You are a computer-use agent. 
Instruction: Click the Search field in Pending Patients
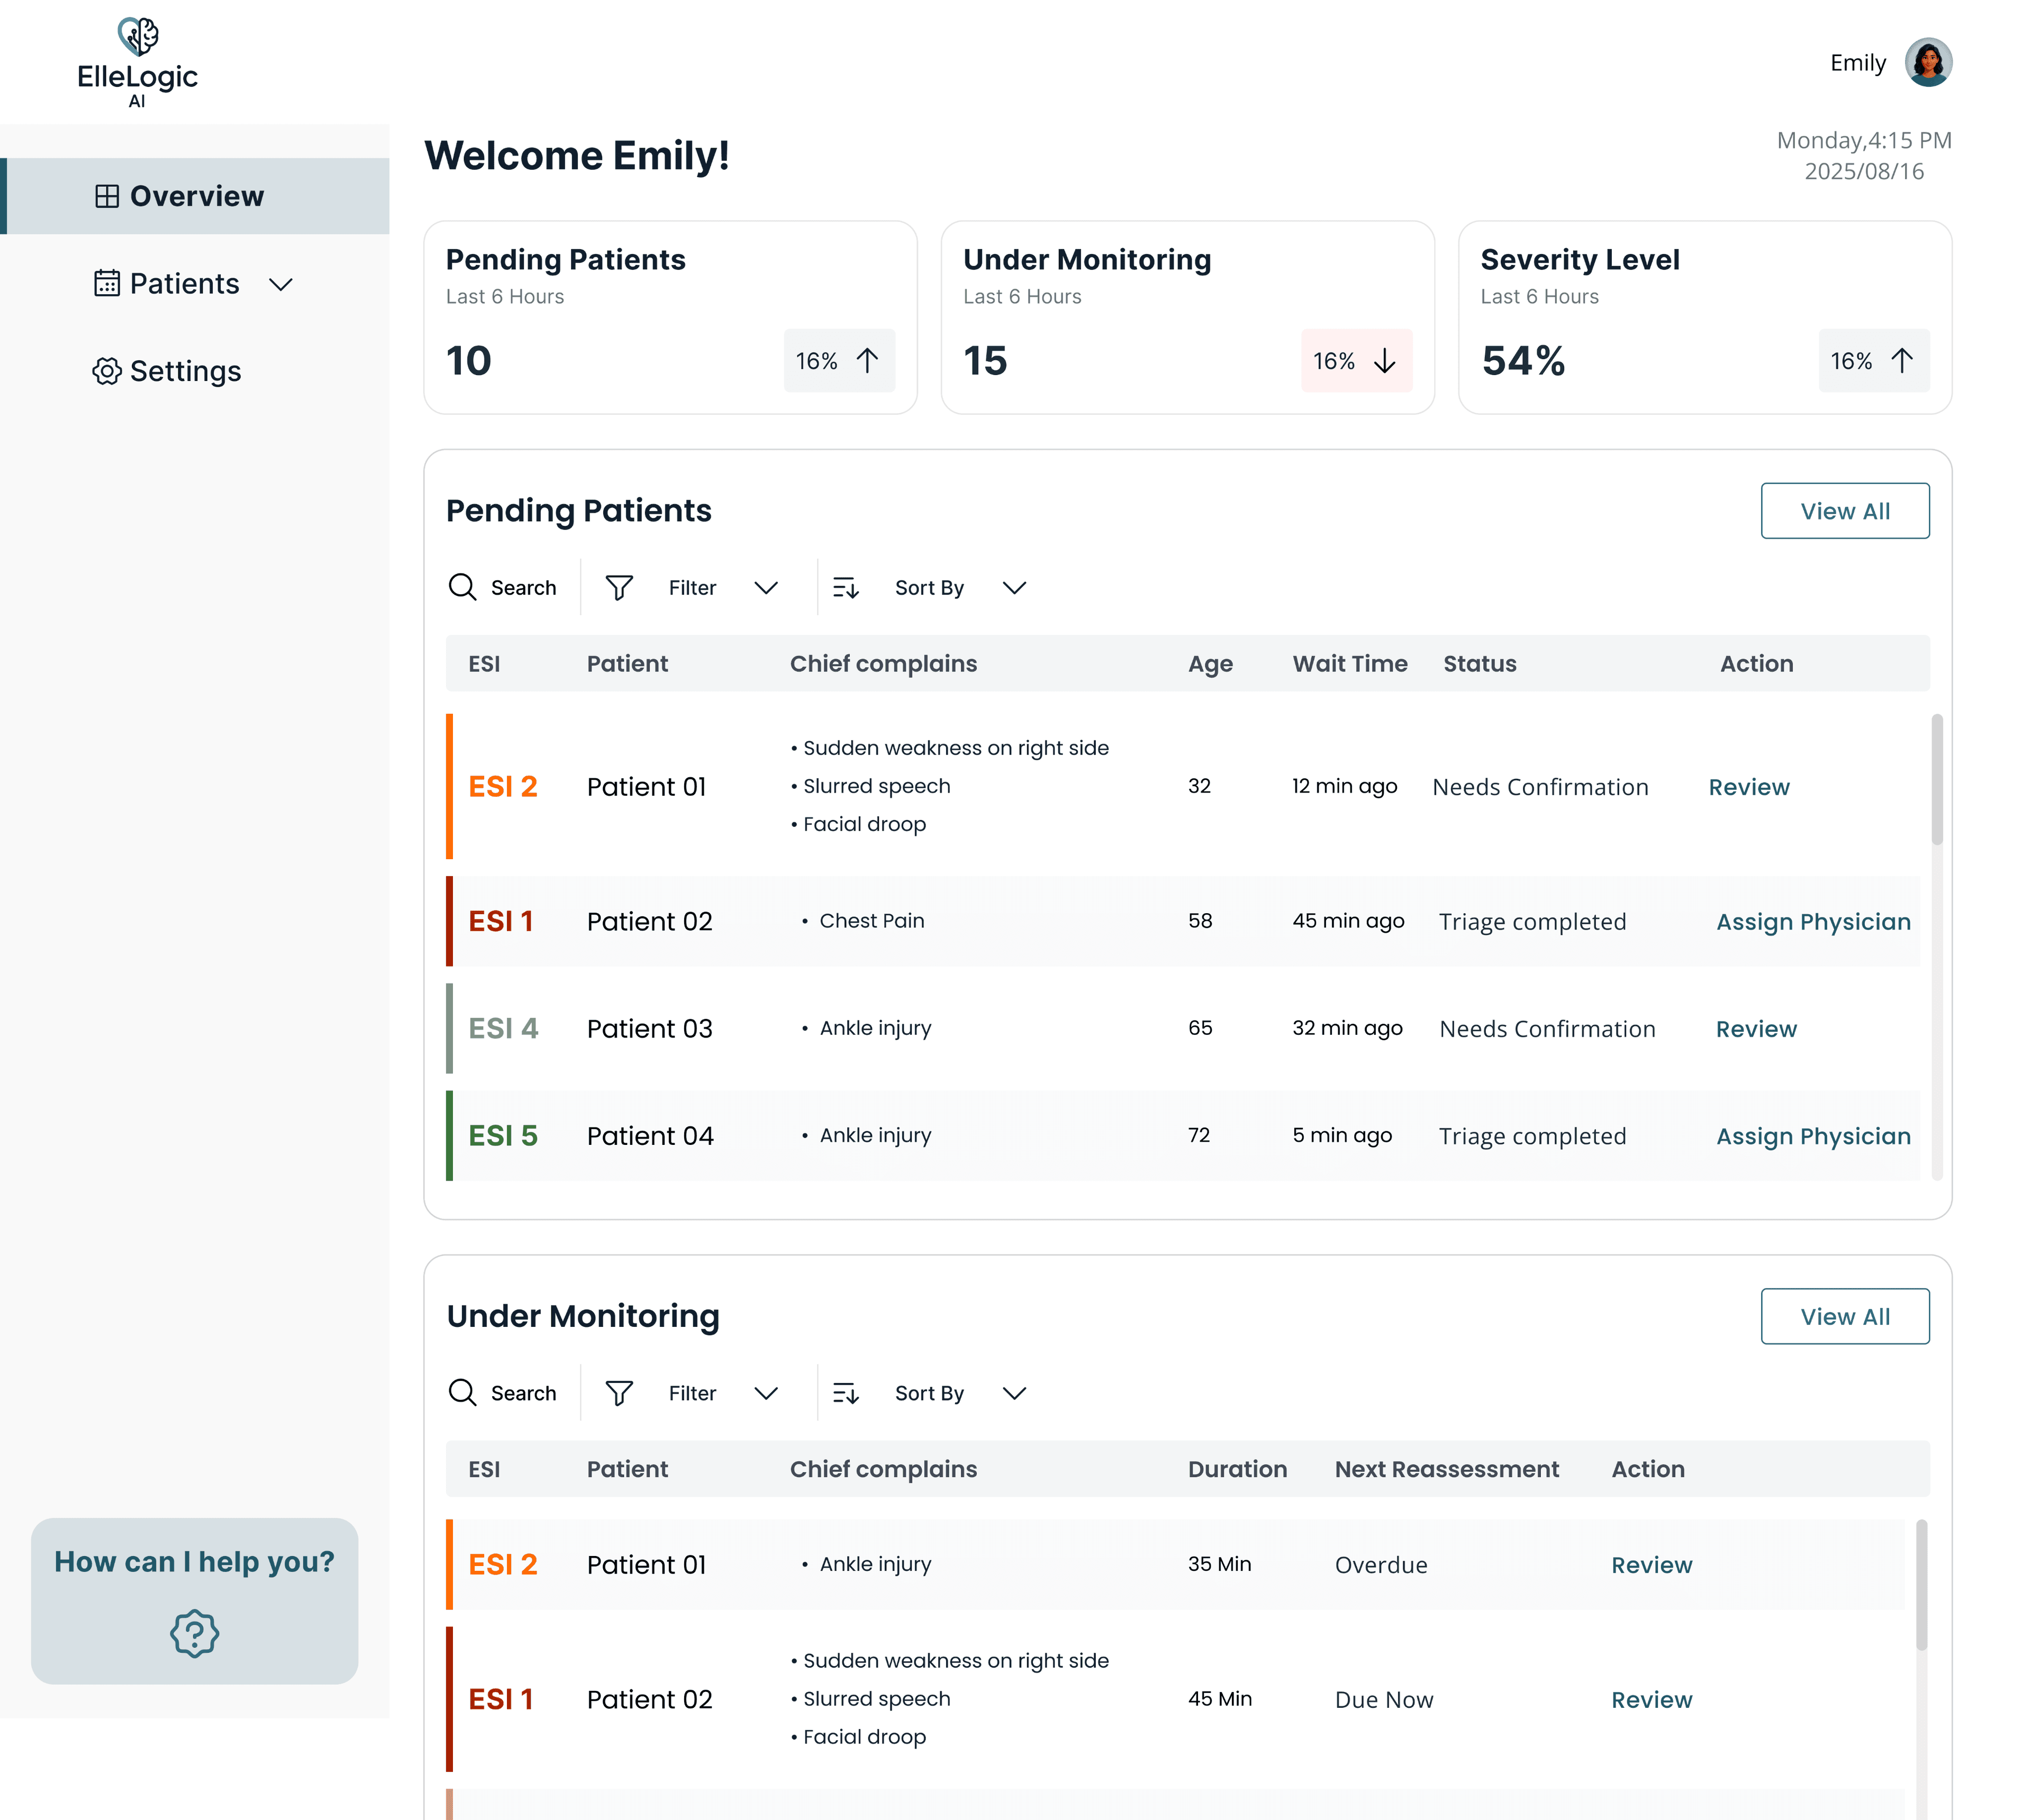pyautogui.click(x=502, y=587)
